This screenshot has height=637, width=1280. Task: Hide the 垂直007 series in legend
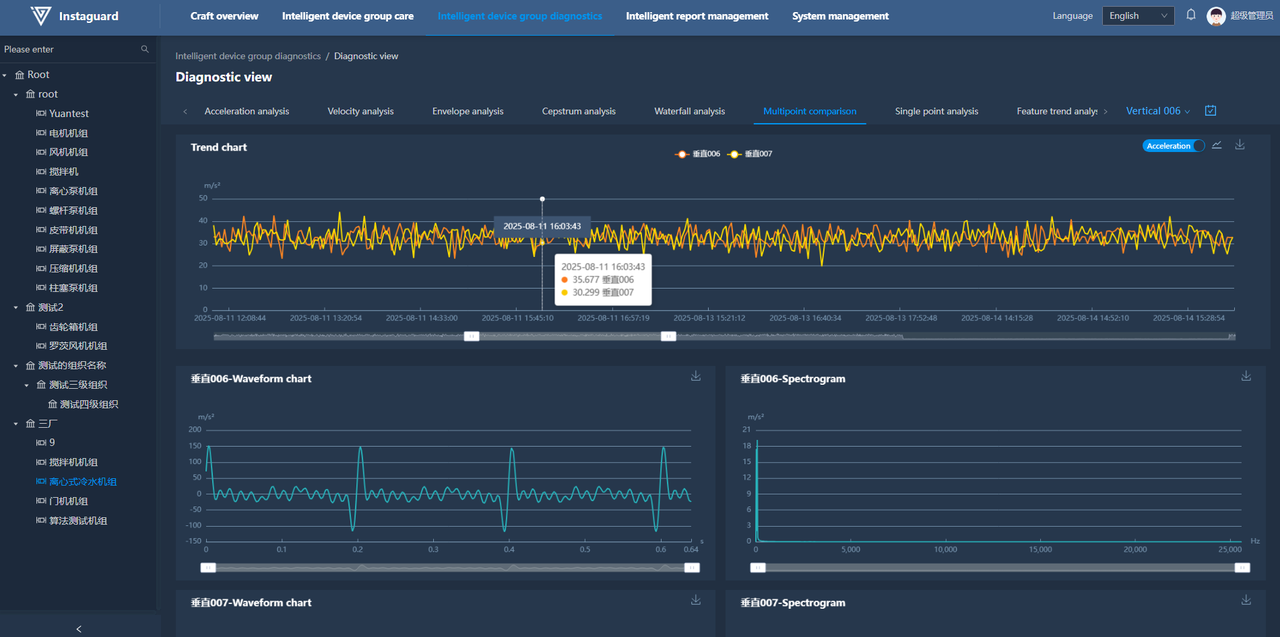(x=751, y=154)
